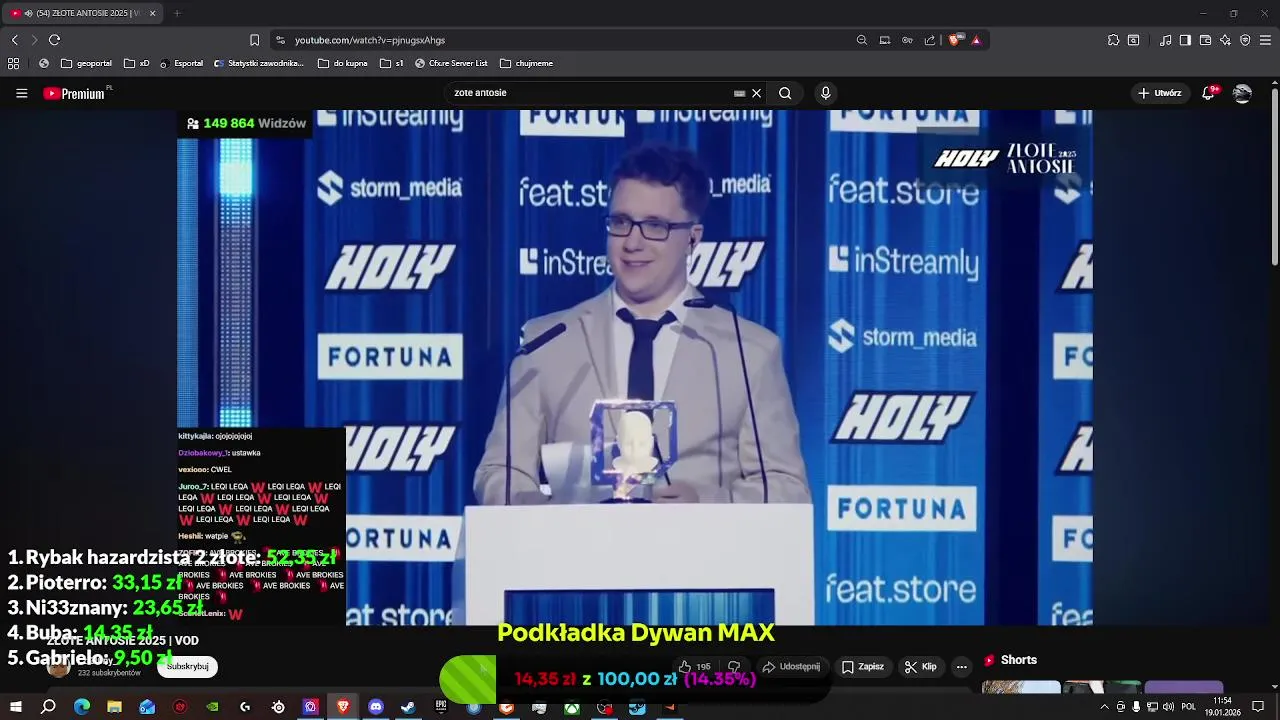Open the share page icon in address bar
The image size is (1280, 720).
pyautogui.click(x=930, y=40)
